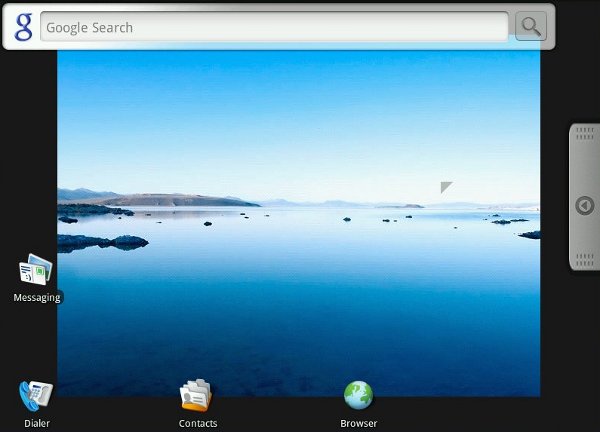Click the Contacts label text
This screenshot has width=600, height=432.
click(x=198, y=423)
